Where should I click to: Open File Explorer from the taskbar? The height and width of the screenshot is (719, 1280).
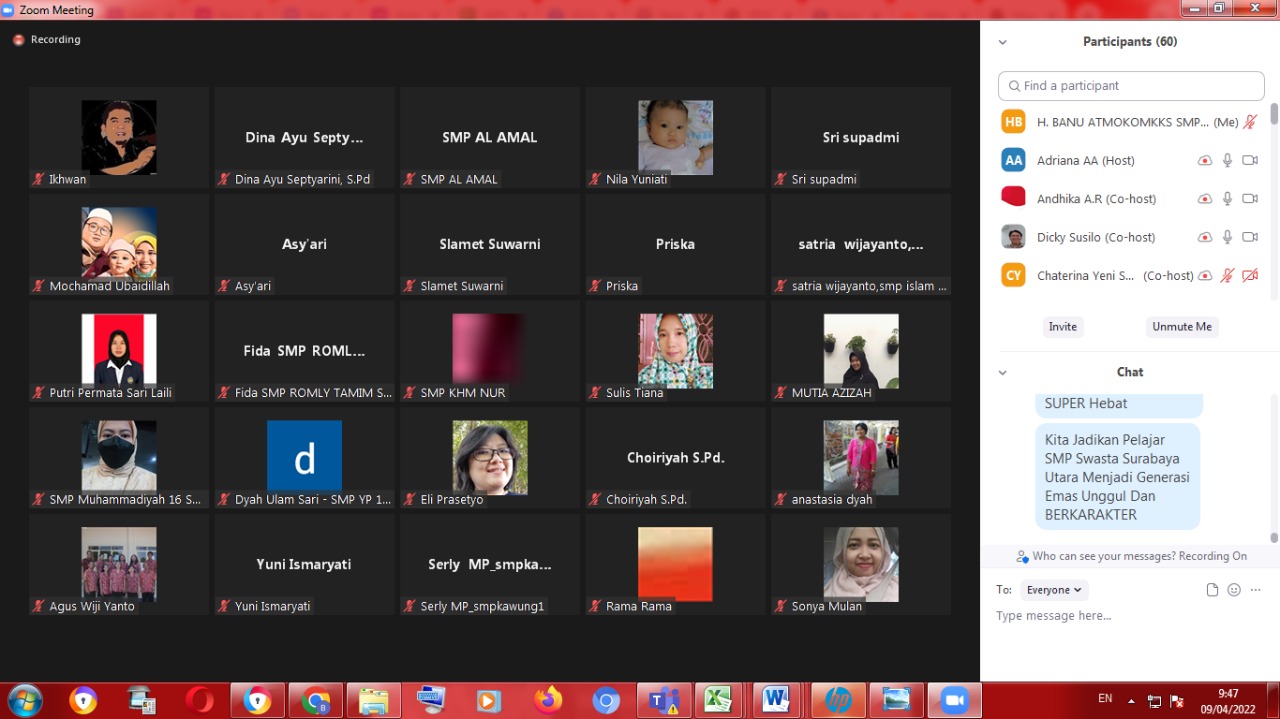tap(373, 700)
